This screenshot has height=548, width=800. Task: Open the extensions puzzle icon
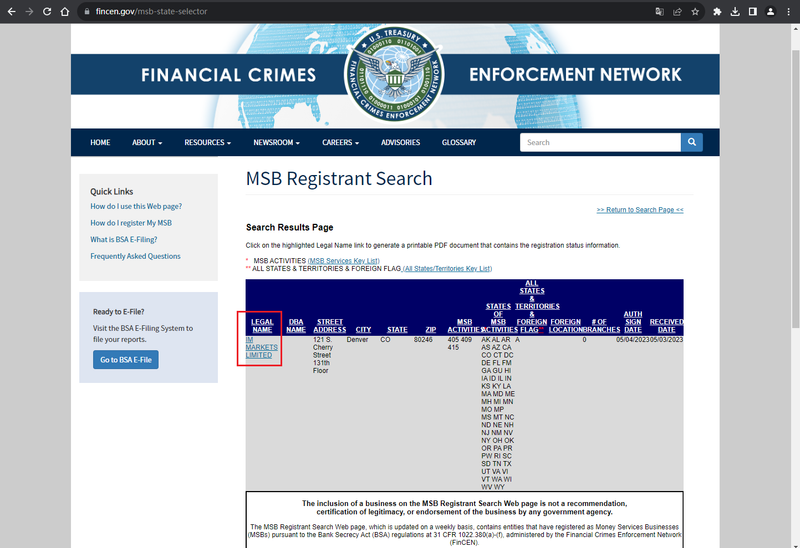tap(717, 11)
